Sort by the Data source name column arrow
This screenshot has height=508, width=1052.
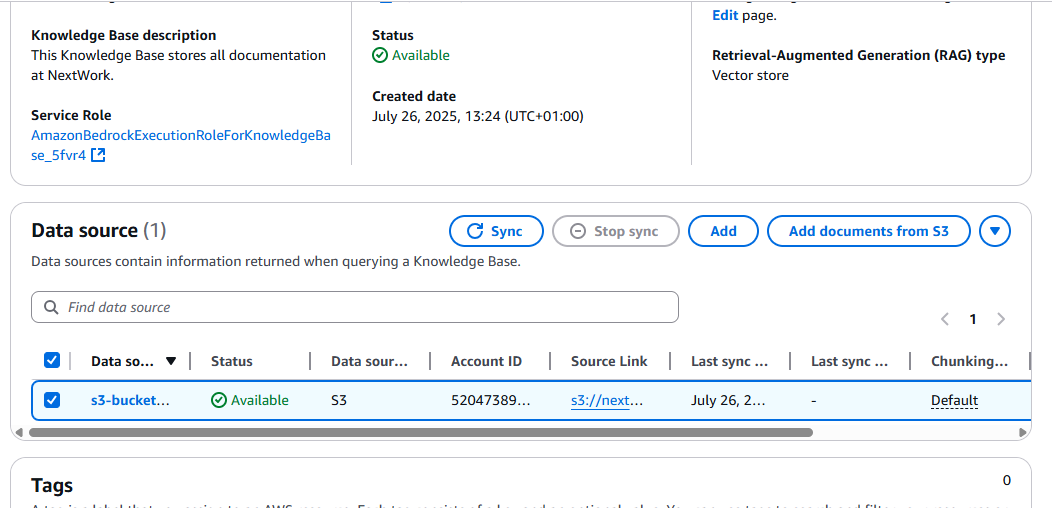[x=170, y=361]
